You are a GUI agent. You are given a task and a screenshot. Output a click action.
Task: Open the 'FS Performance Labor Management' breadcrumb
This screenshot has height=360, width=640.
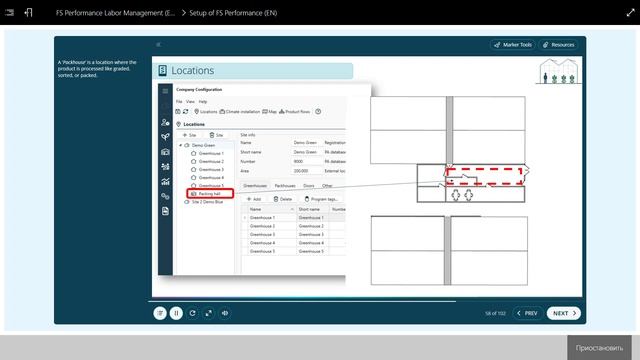click(x=115, y=13)
